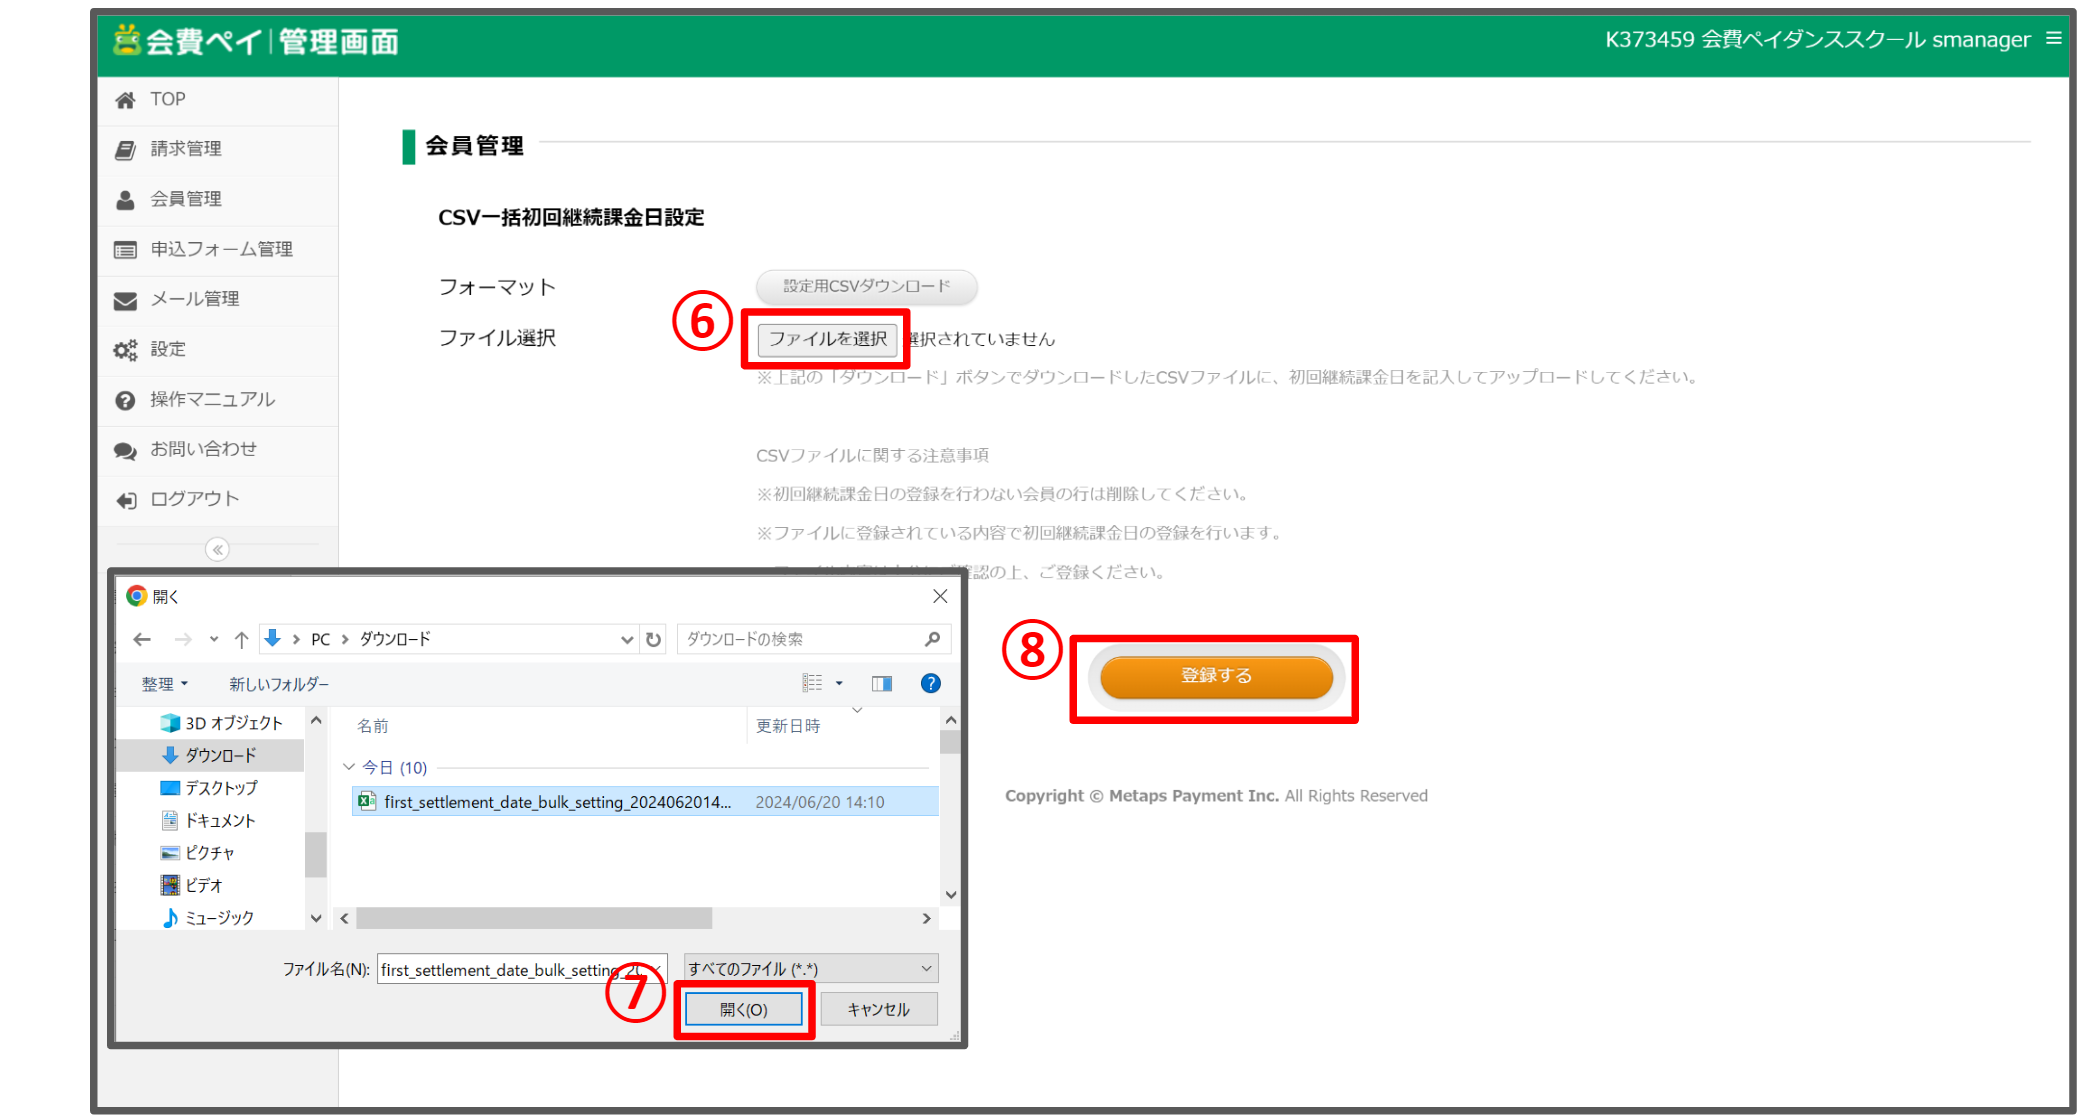Click back arrow in file dialog
The width and height of the screenshot is (2084, 1120).
pyautogui.click(x=142, y=639)
